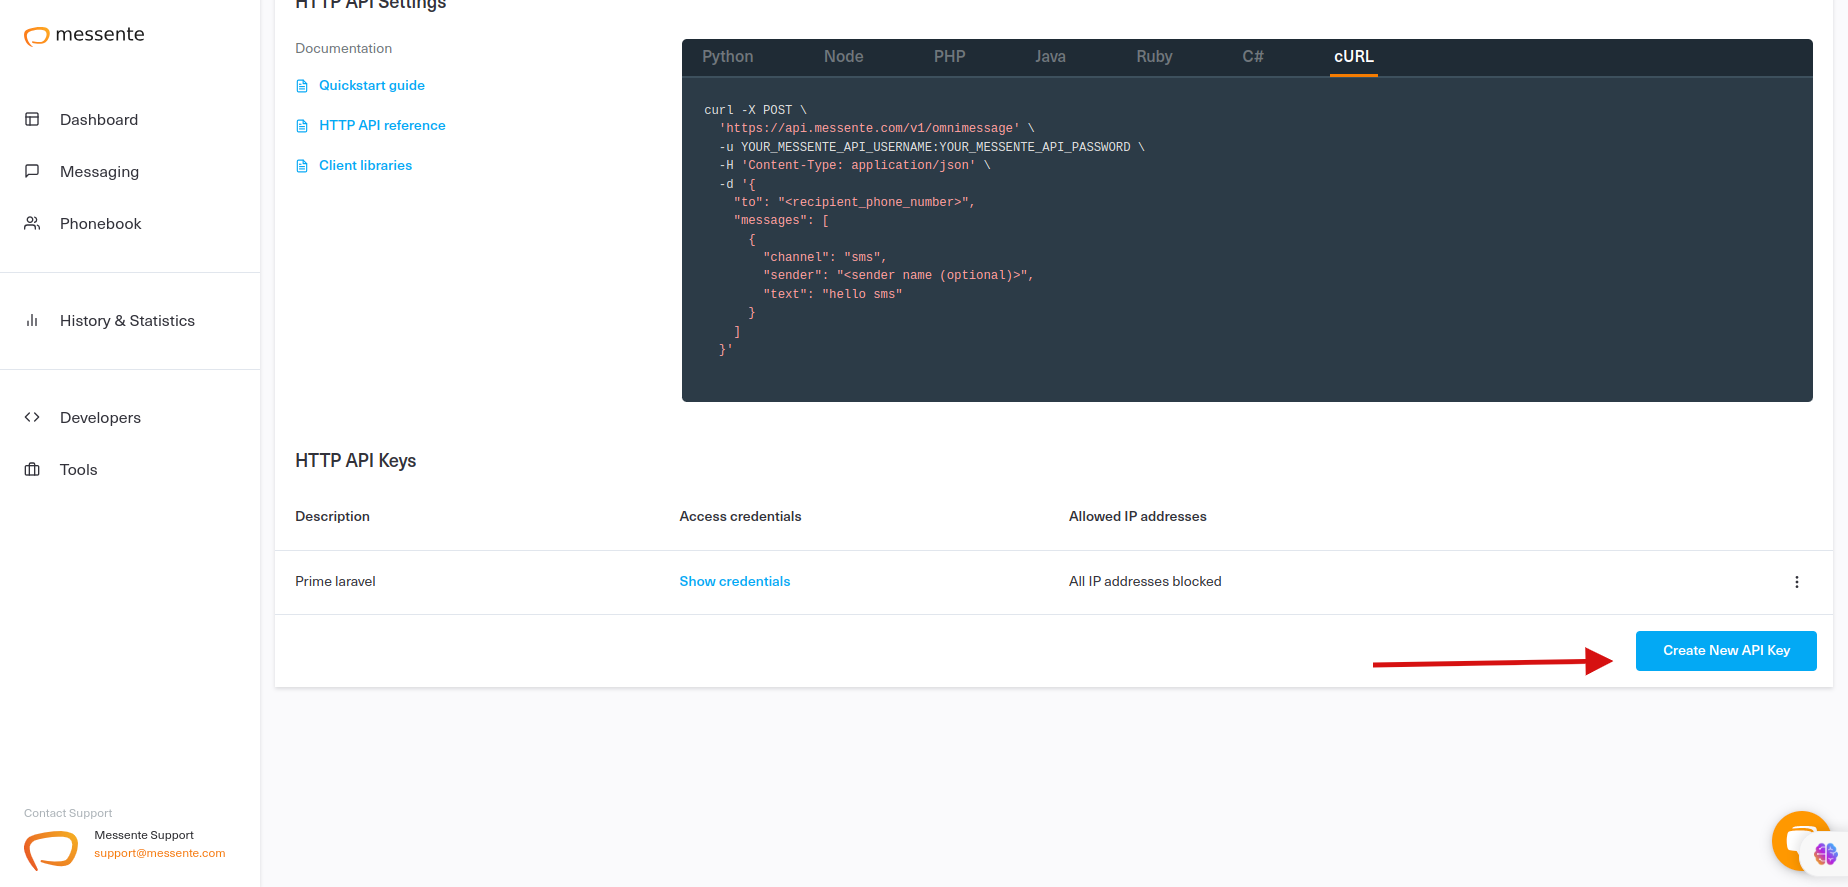Viewport: 1848px width, 887px height.
Task: Switch to the C# code tab
Action: 1253,57
